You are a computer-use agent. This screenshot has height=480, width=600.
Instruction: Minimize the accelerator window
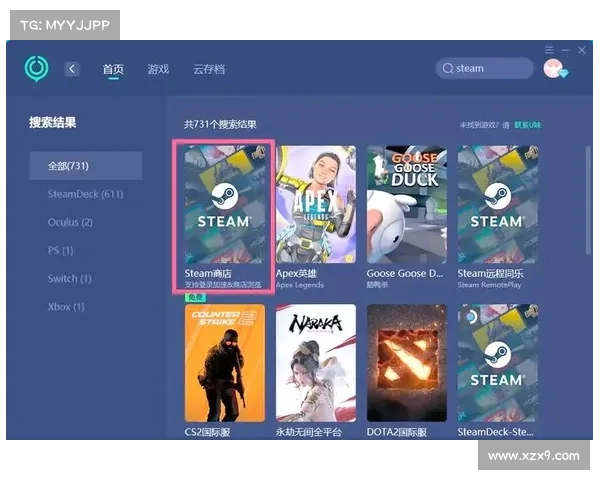click(x=566, y=50)
